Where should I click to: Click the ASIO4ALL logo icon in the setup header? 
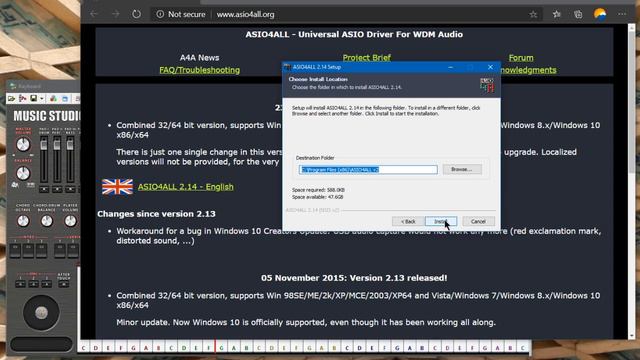point(487,85)
